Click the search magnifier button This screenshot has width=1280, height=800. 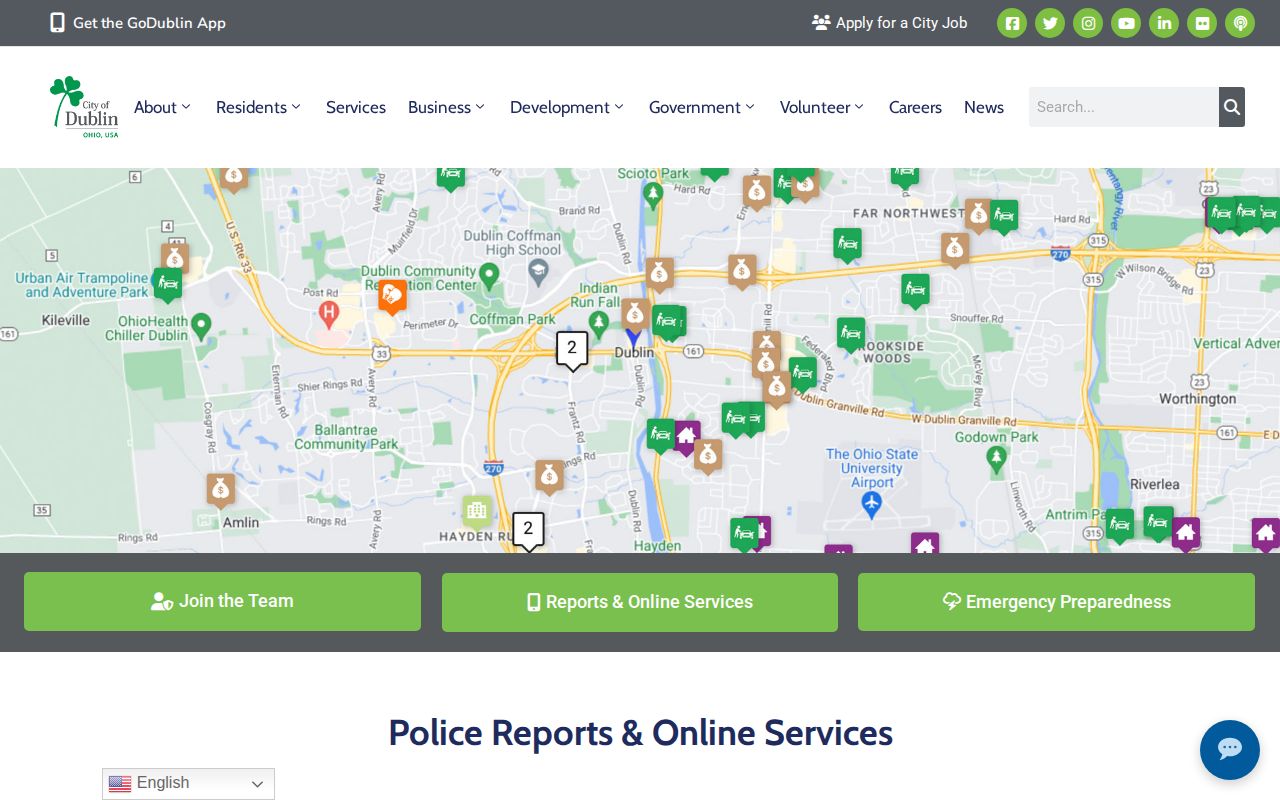1232,107
